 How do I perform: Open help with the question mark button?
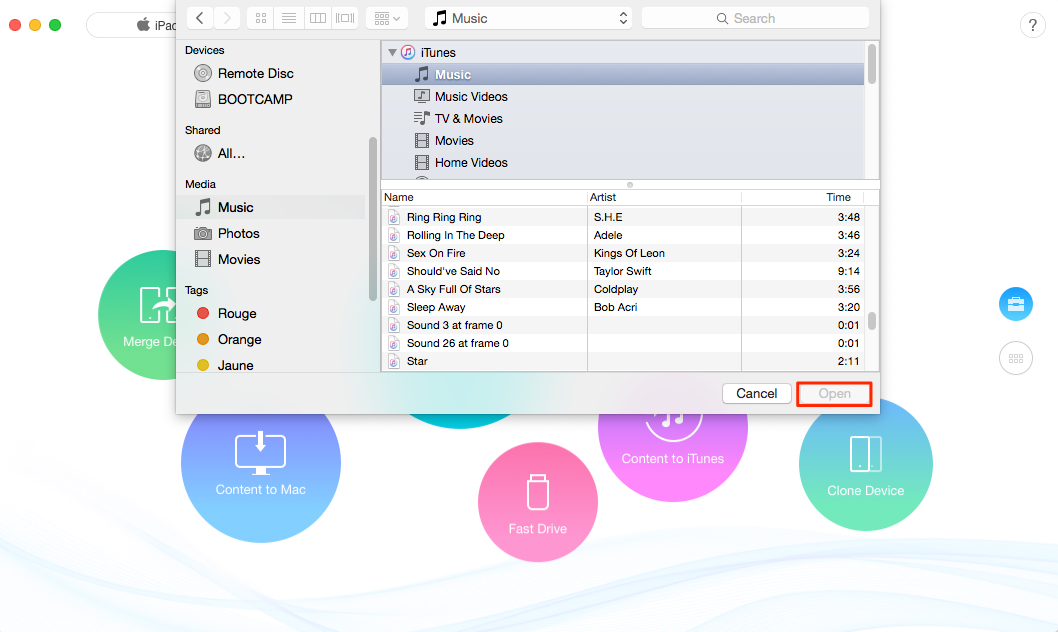pyautogui.click(x=1032, y=26)
